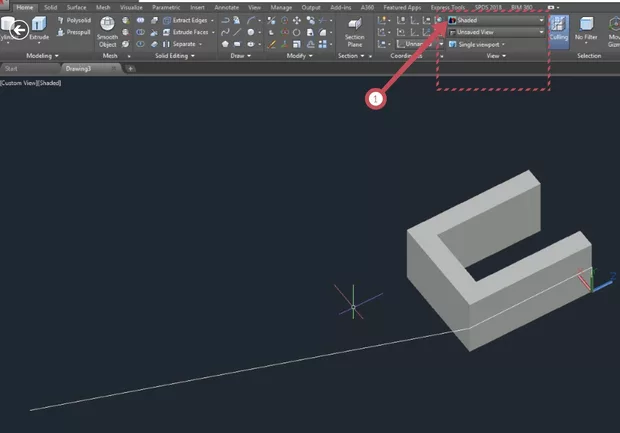Open the Parametric ribbon tab
This screenshot has height=433, width=620.
(x=166, y=7)
